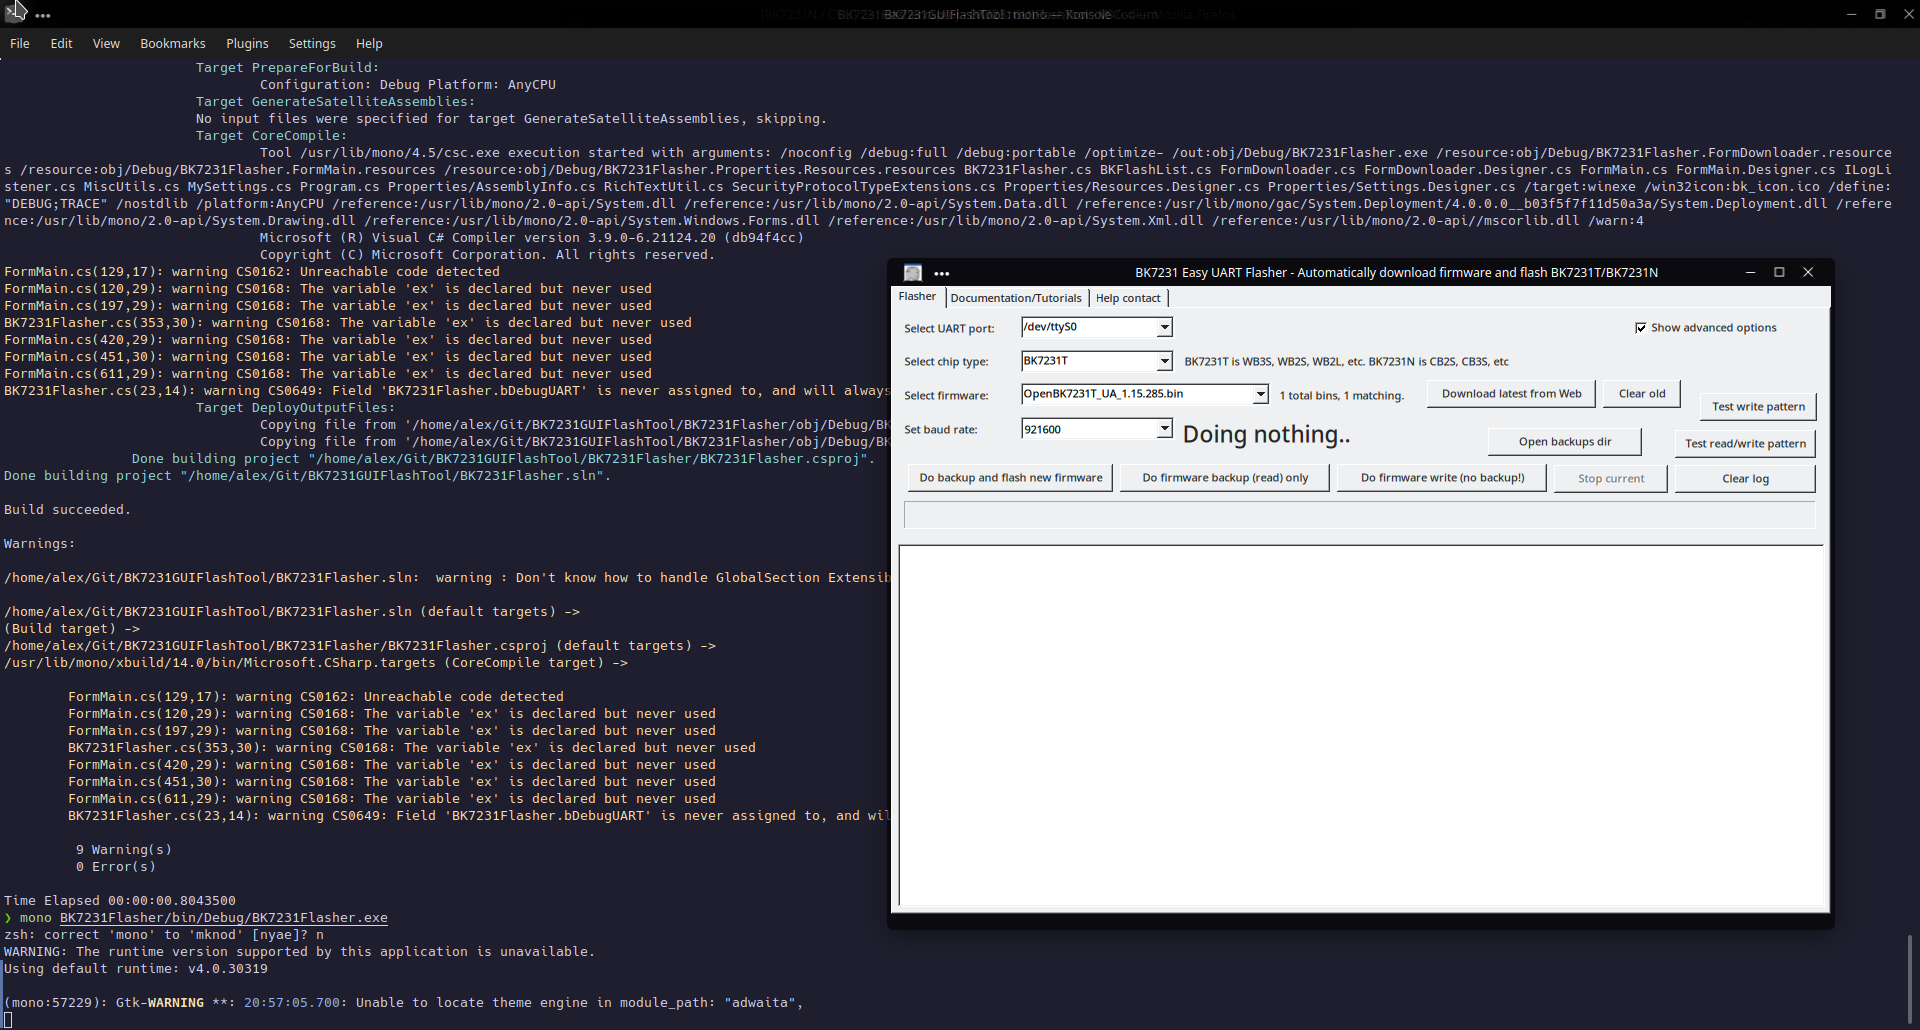Maximize the BK7231 Flasher window

pyautogui.click(x=1779, y=272)
